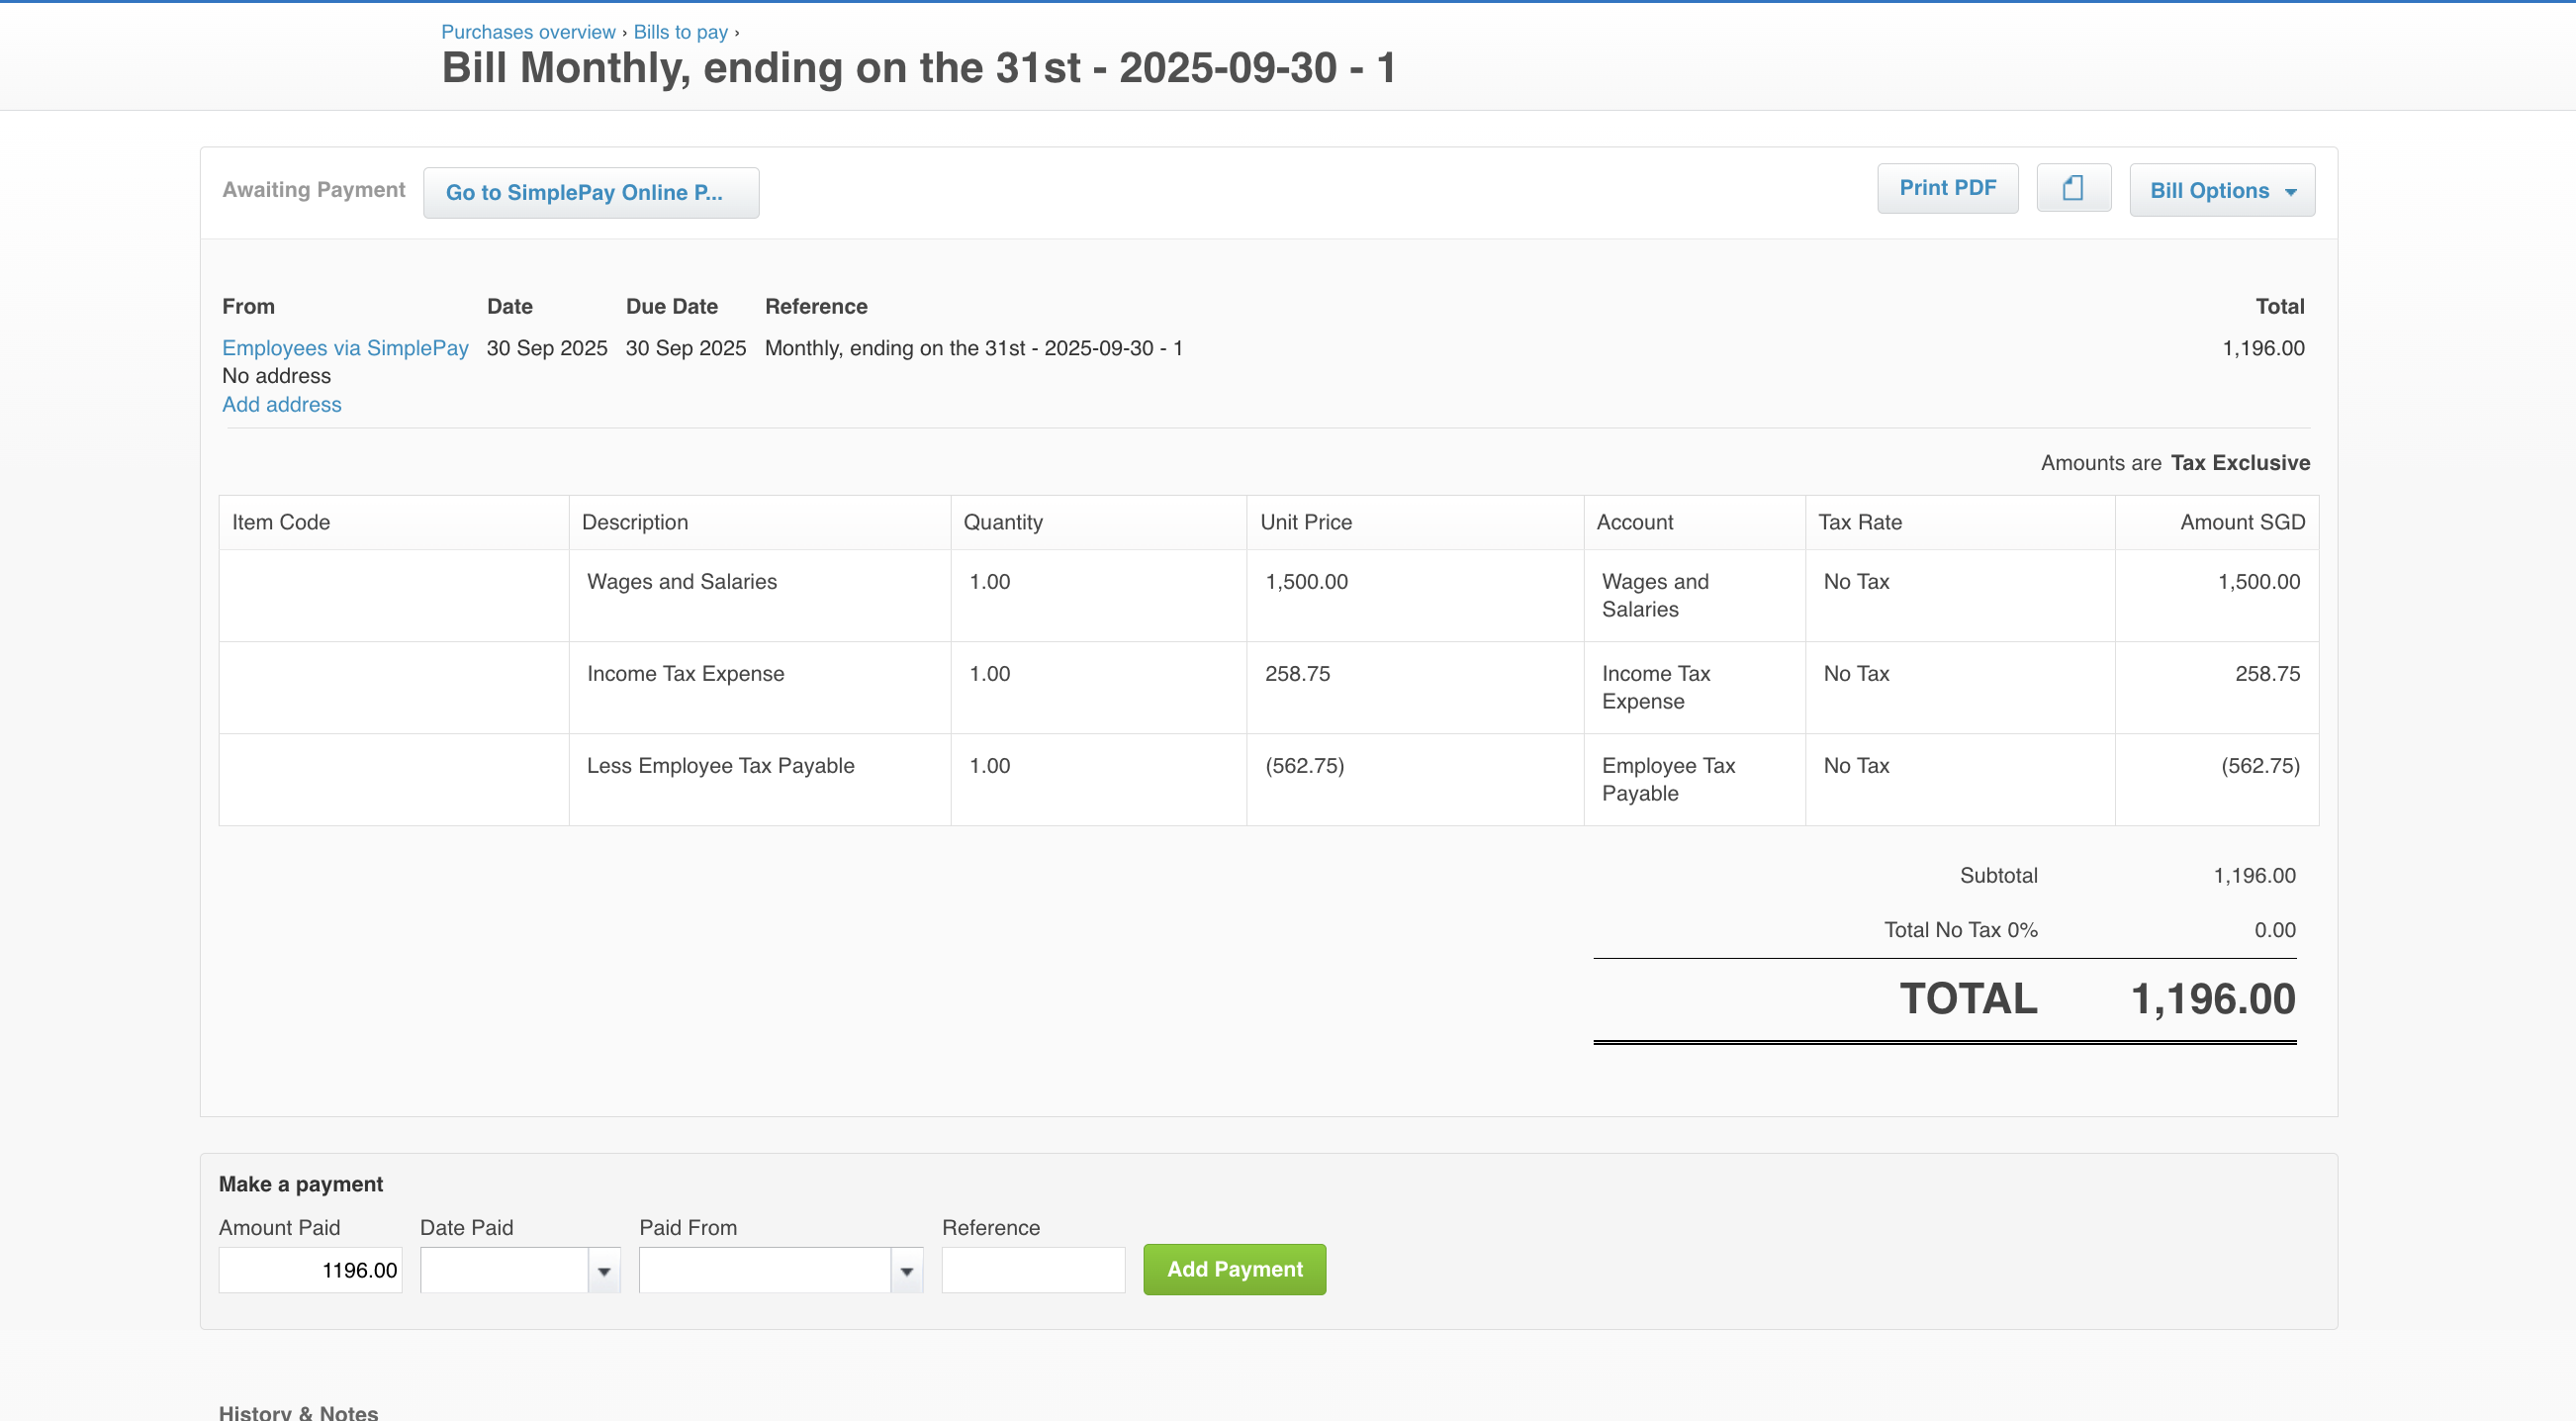Select the Income Tax Expense row
This screenshot has width=2576, height=1421.
point(685,673)
